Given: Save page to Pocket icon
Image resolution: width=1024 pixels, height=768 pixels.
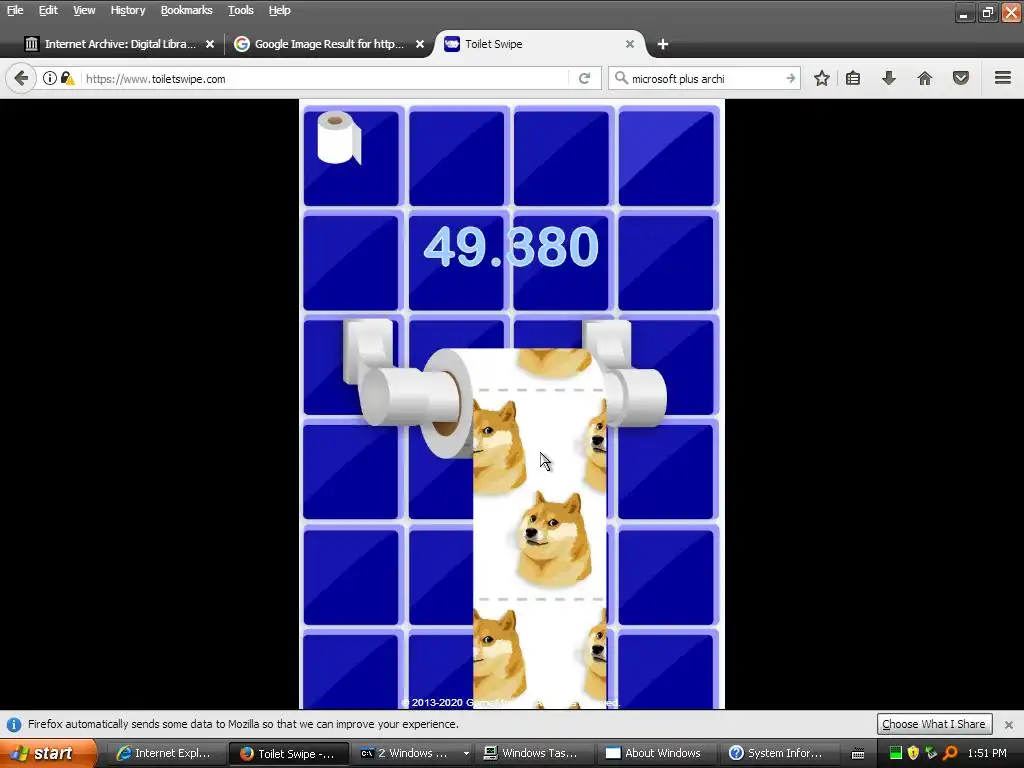Looking at the screenshot, I should coord(961,78).
